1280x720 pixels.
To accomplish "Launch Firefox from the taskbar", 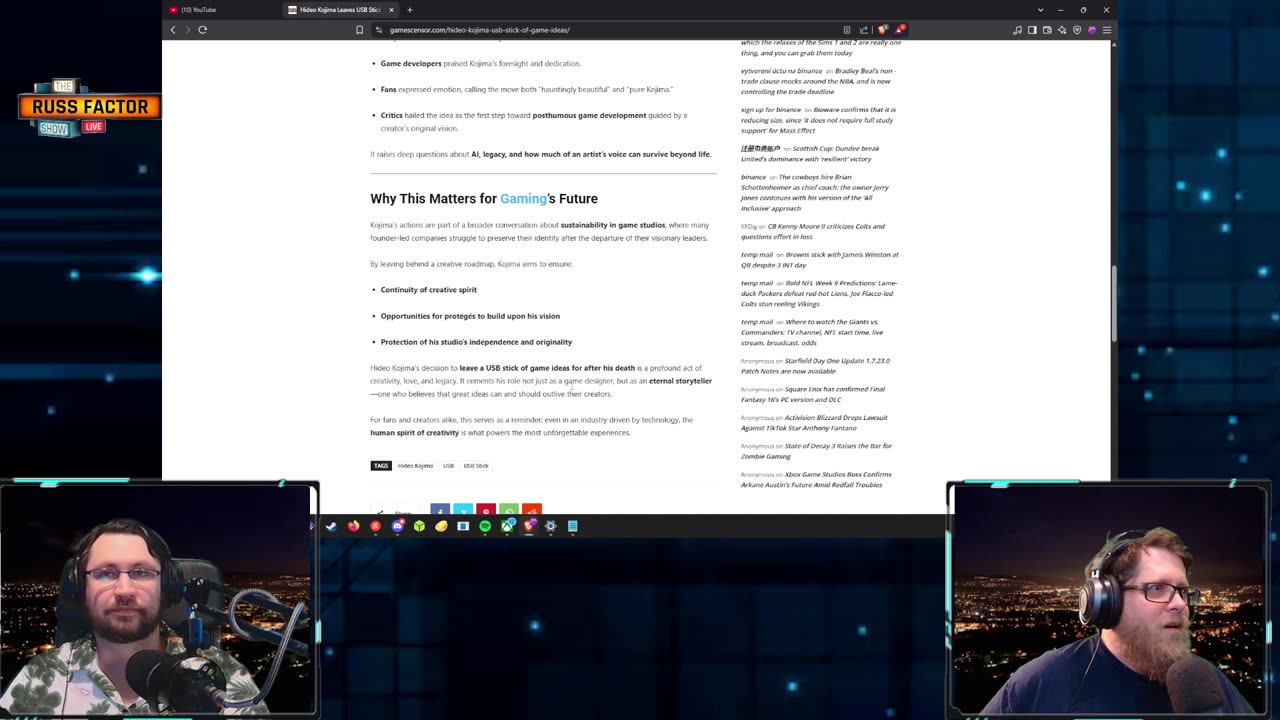I will 353,526.
